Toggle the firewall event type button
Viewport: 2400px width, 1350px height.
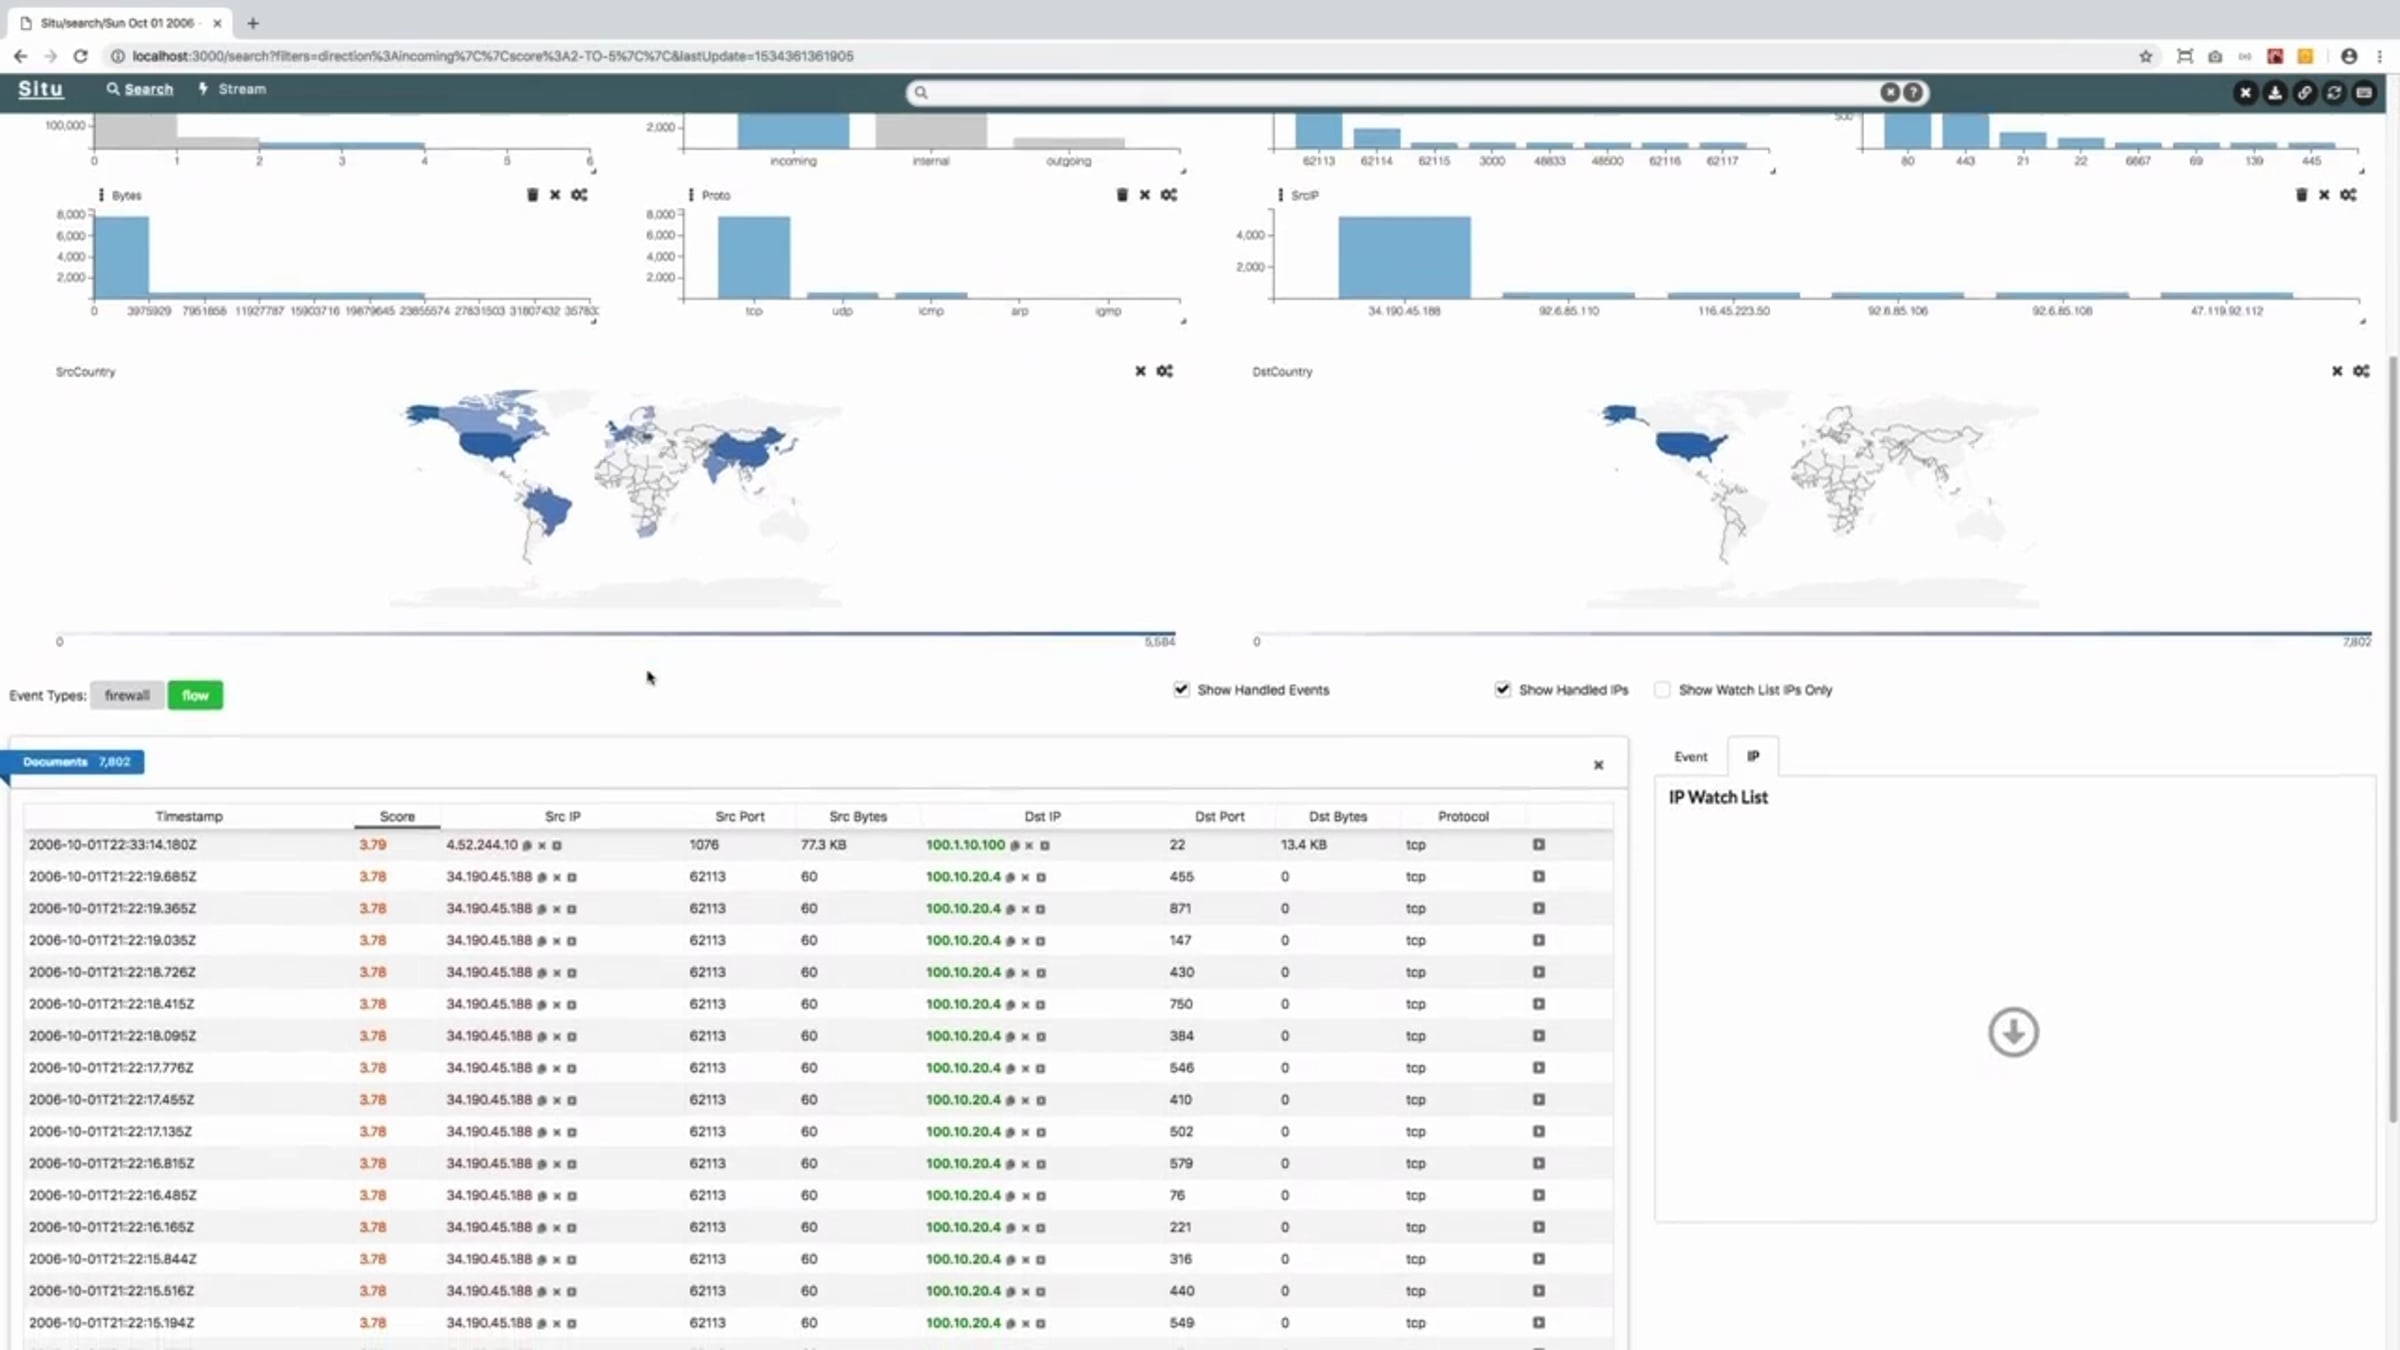click(127, 695)
